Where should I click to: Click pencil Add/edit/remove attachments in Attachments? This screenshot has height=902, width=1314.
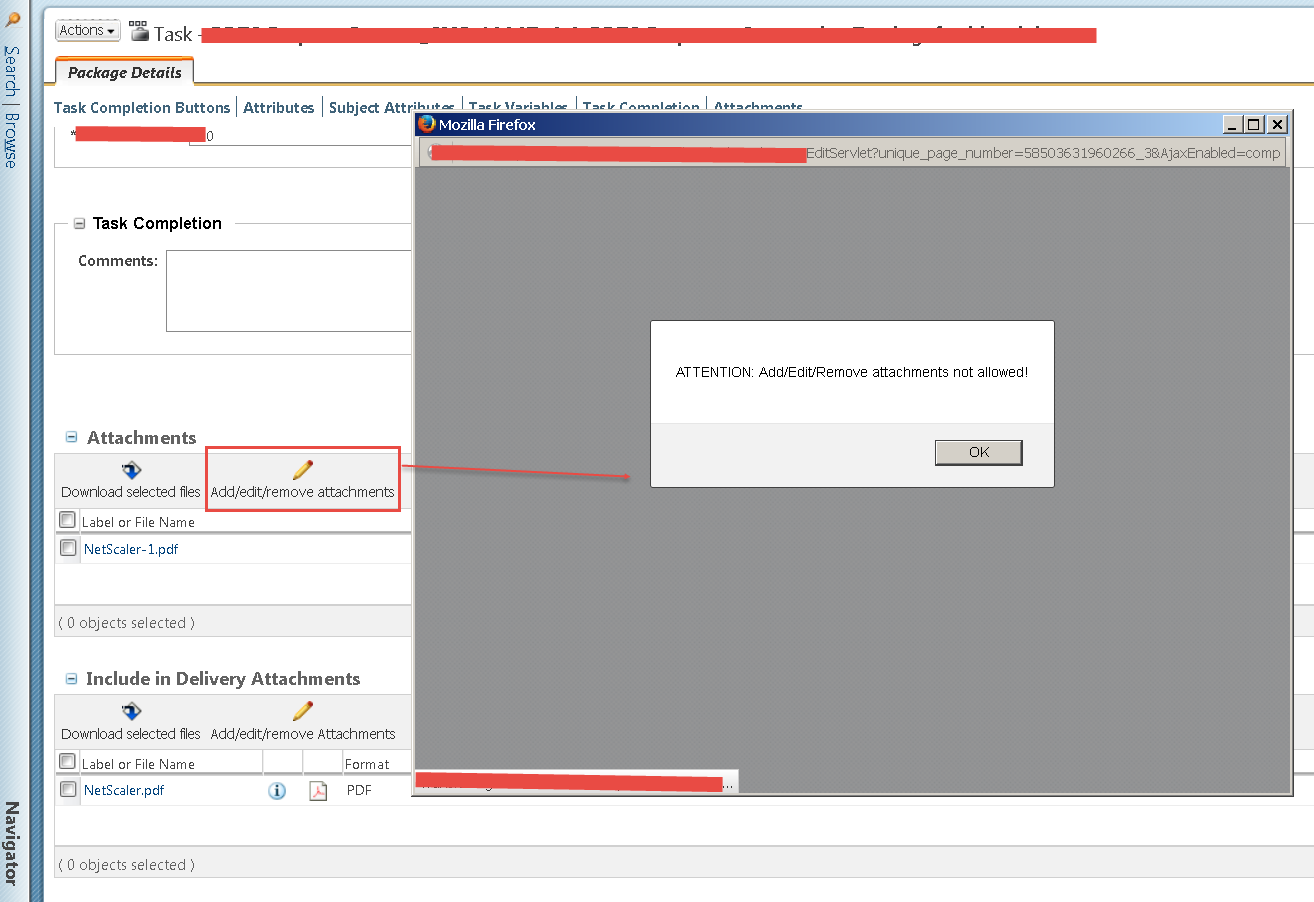click(x=302, y=480)
